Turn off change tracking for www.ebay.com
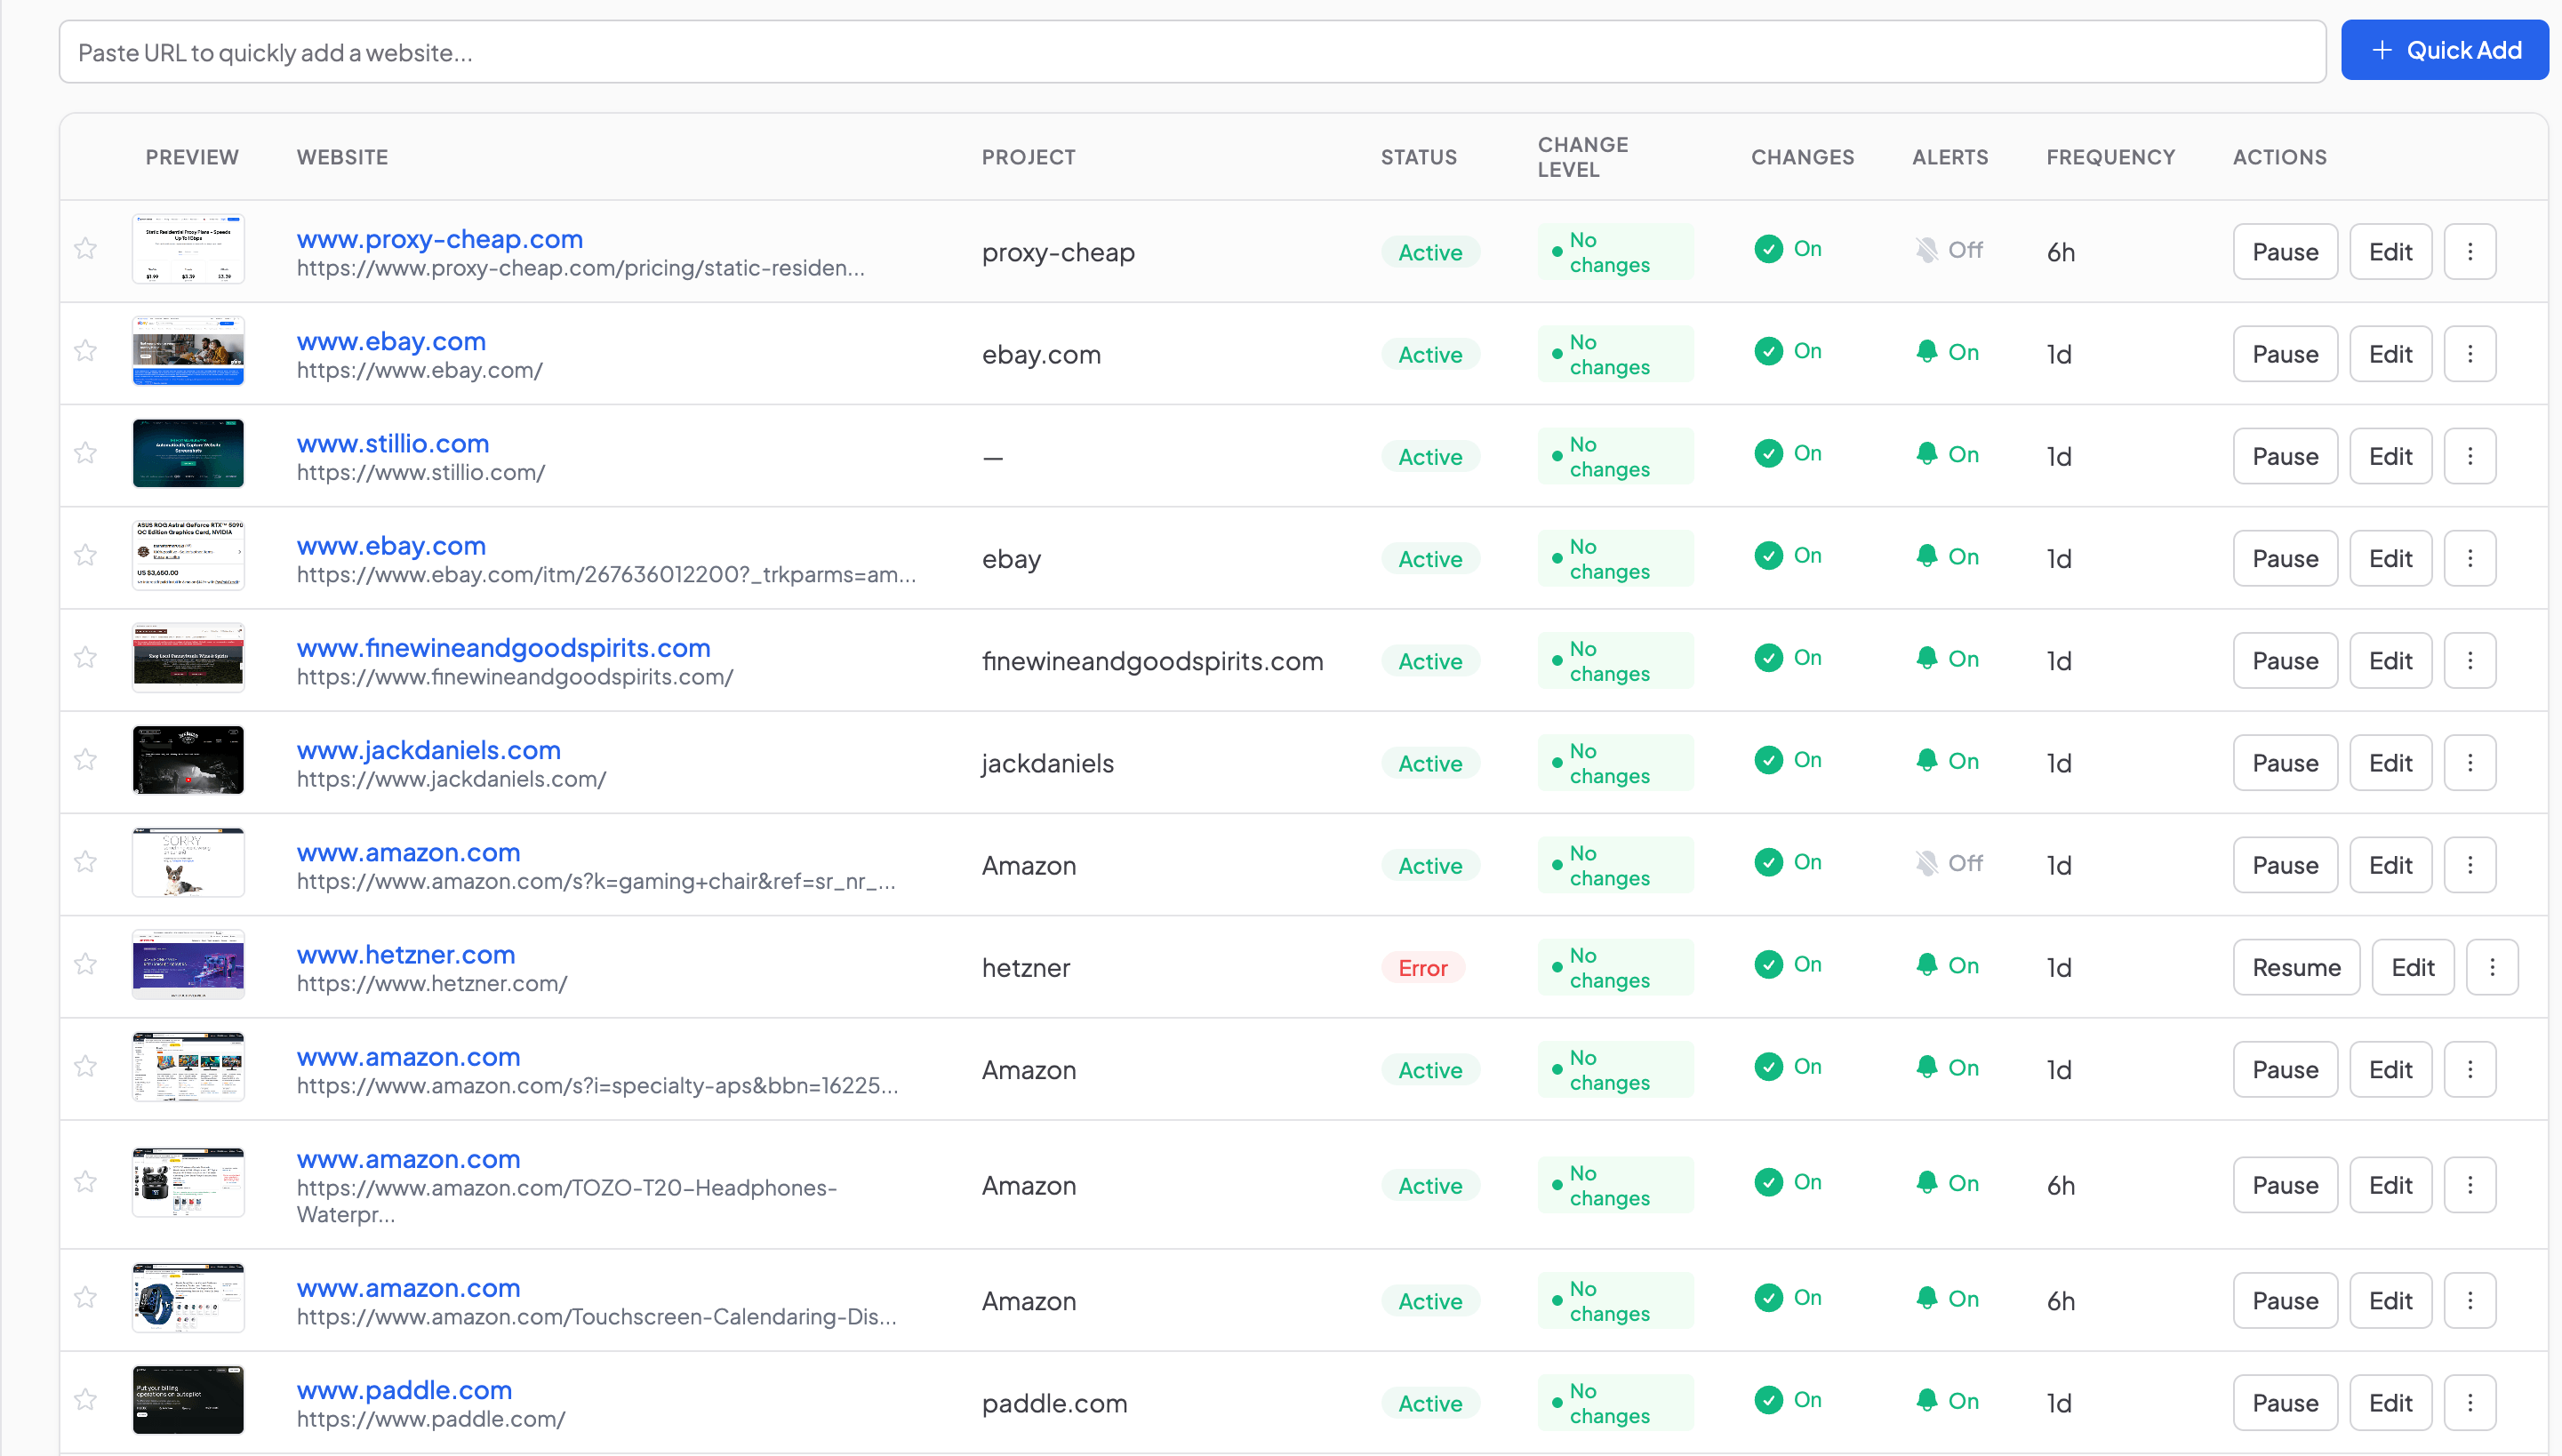Image resolution: width=2562 pixels, height=1456 pixels. click(x=1769, y=351)
